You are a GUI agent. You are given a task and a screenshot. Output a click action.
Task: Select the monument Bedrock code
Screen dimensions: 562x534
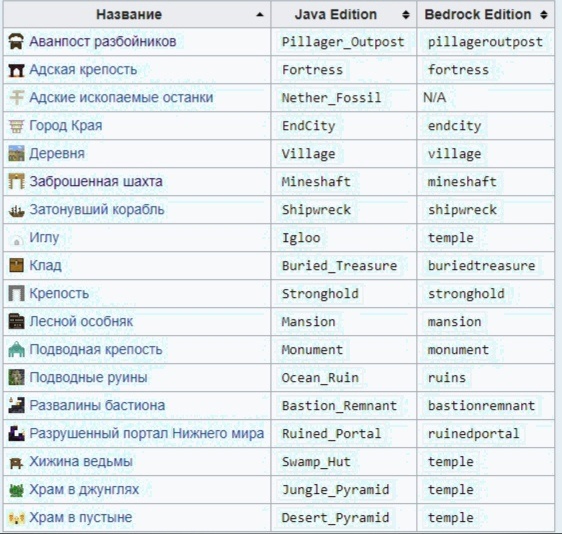point(458,350)
